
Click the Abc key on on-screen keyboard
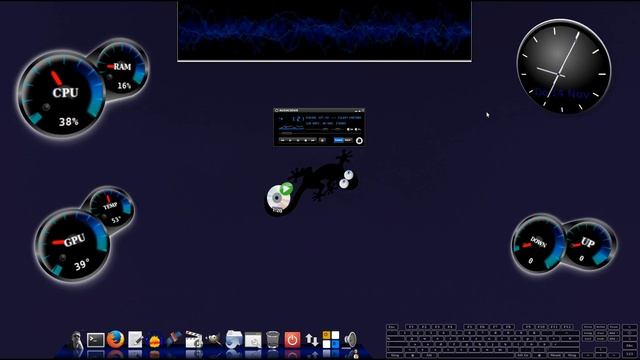click(630, 346)
